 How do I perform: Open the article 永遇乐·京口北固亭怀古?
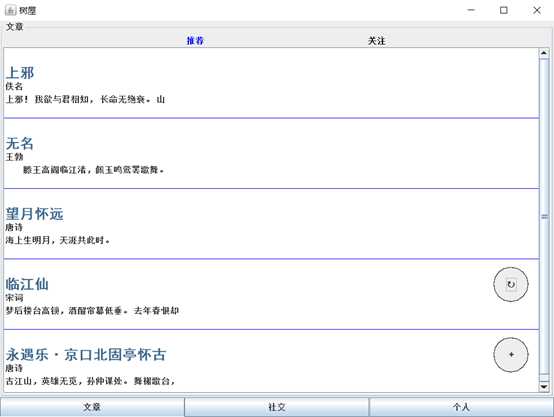tap(86, 354)
